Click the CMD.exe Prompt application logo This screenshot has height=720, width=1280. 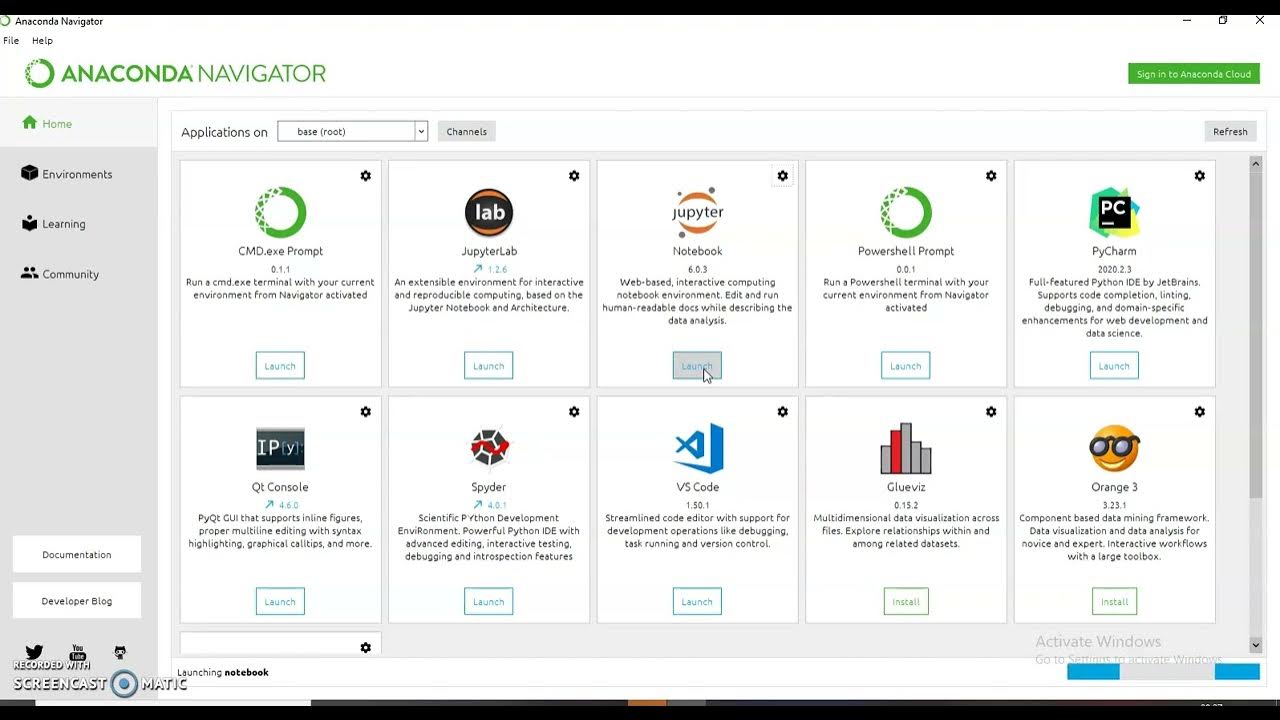(280, 212)
